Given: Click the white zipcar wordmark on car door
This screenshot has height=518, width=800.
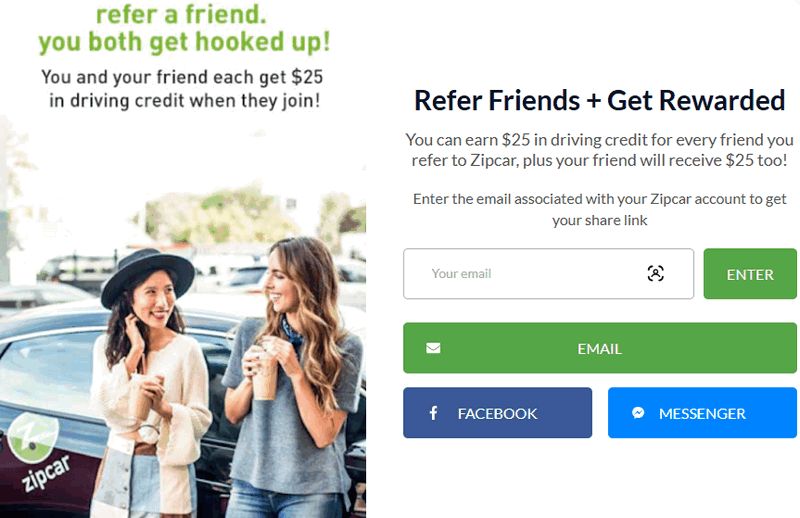Looking at the screenshot, I should [x=46, y=474].
